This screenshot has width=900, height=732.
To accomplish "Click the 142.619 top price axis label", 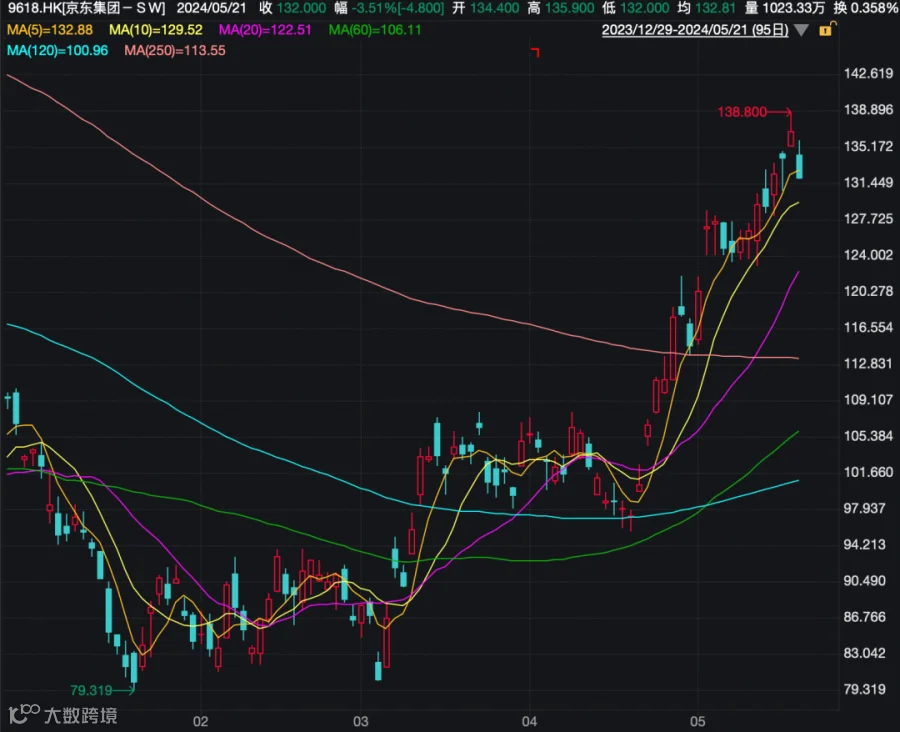I will point(868,73).
